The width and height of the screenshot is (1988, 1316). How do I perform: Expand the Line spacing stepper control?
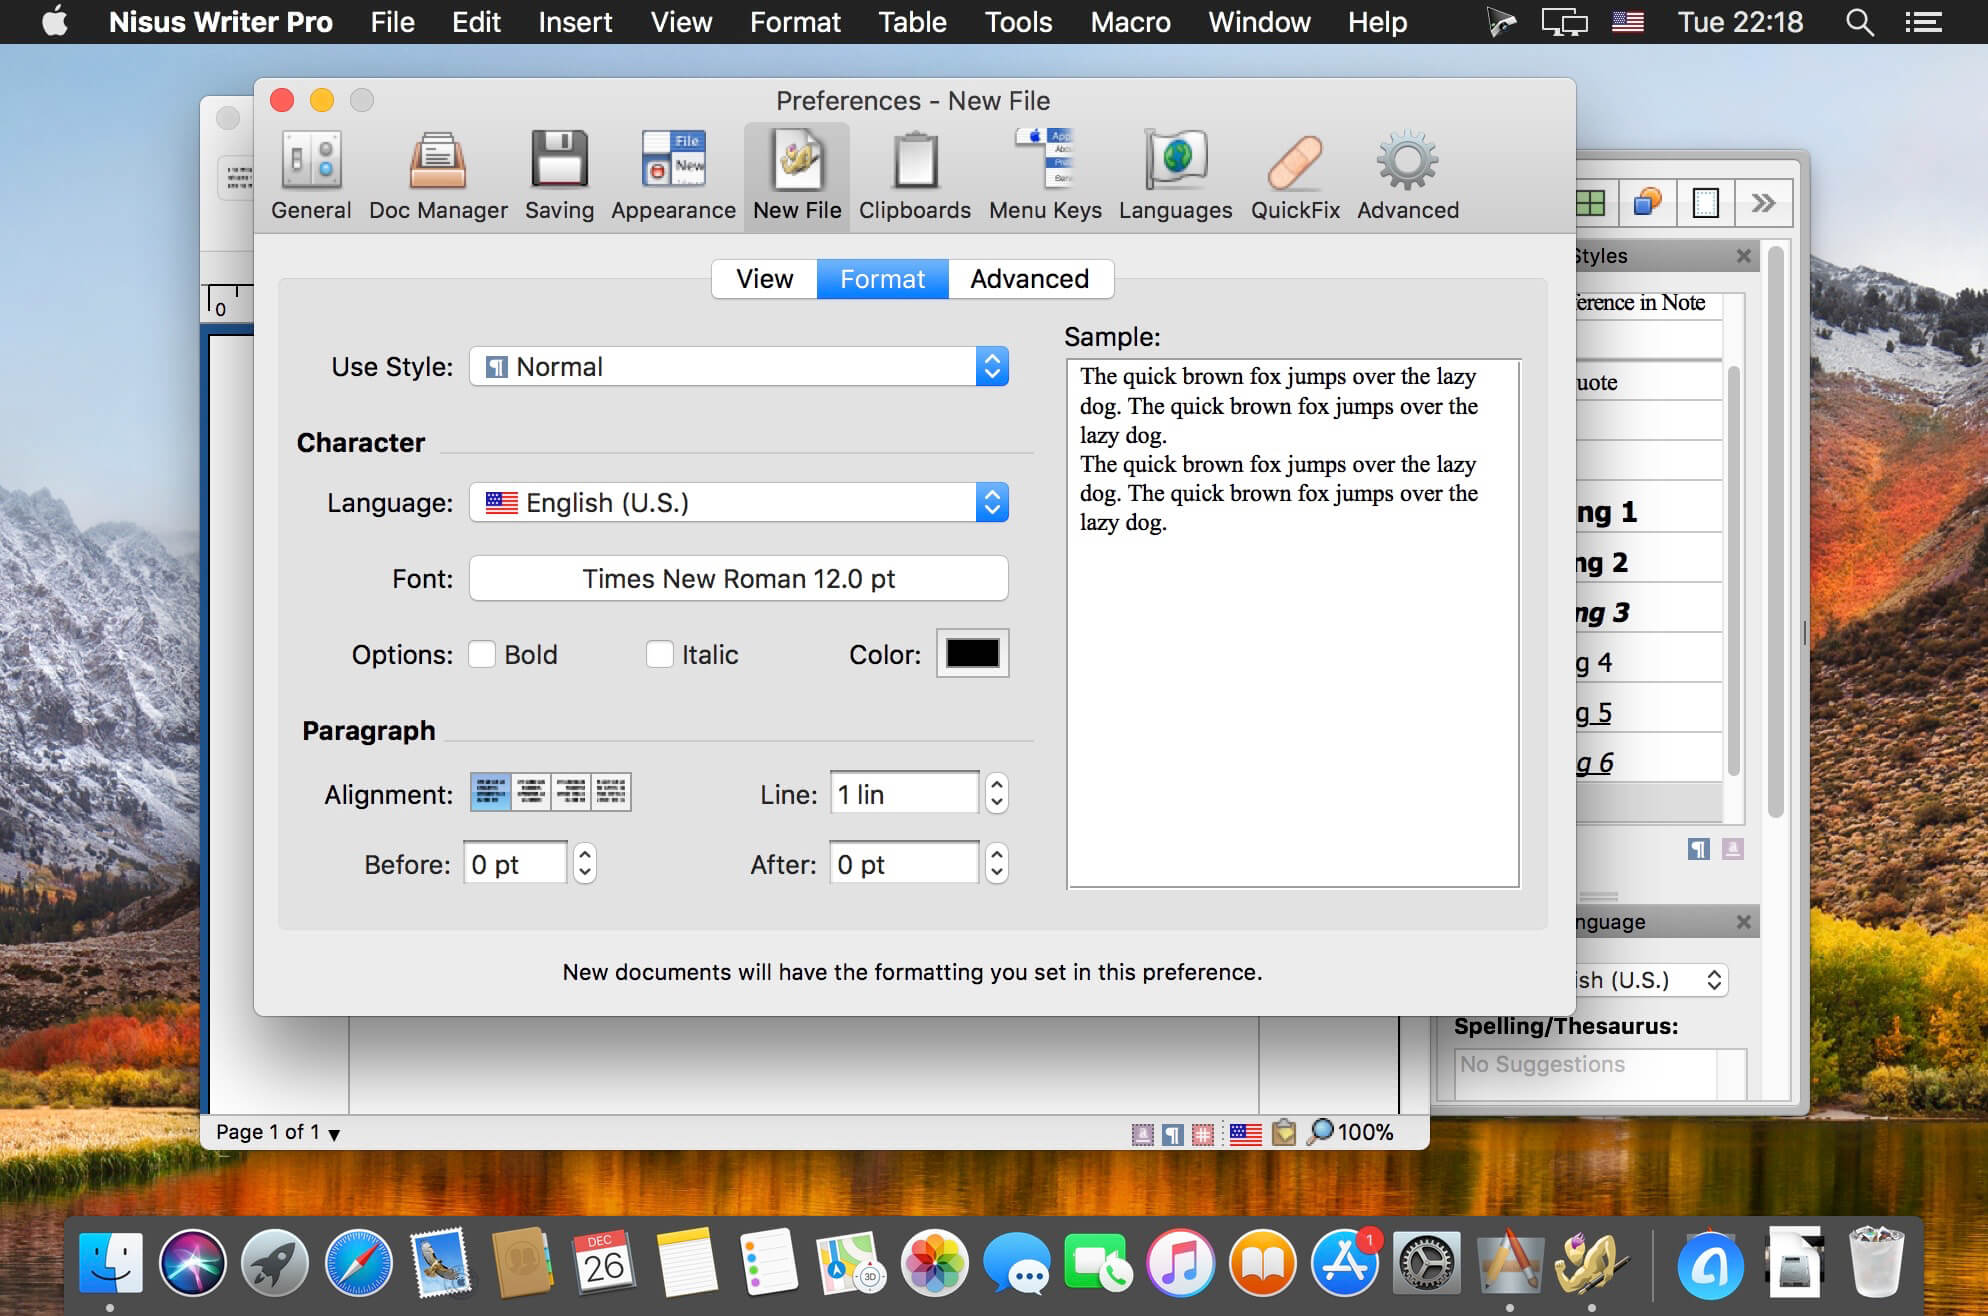(998, 784)
